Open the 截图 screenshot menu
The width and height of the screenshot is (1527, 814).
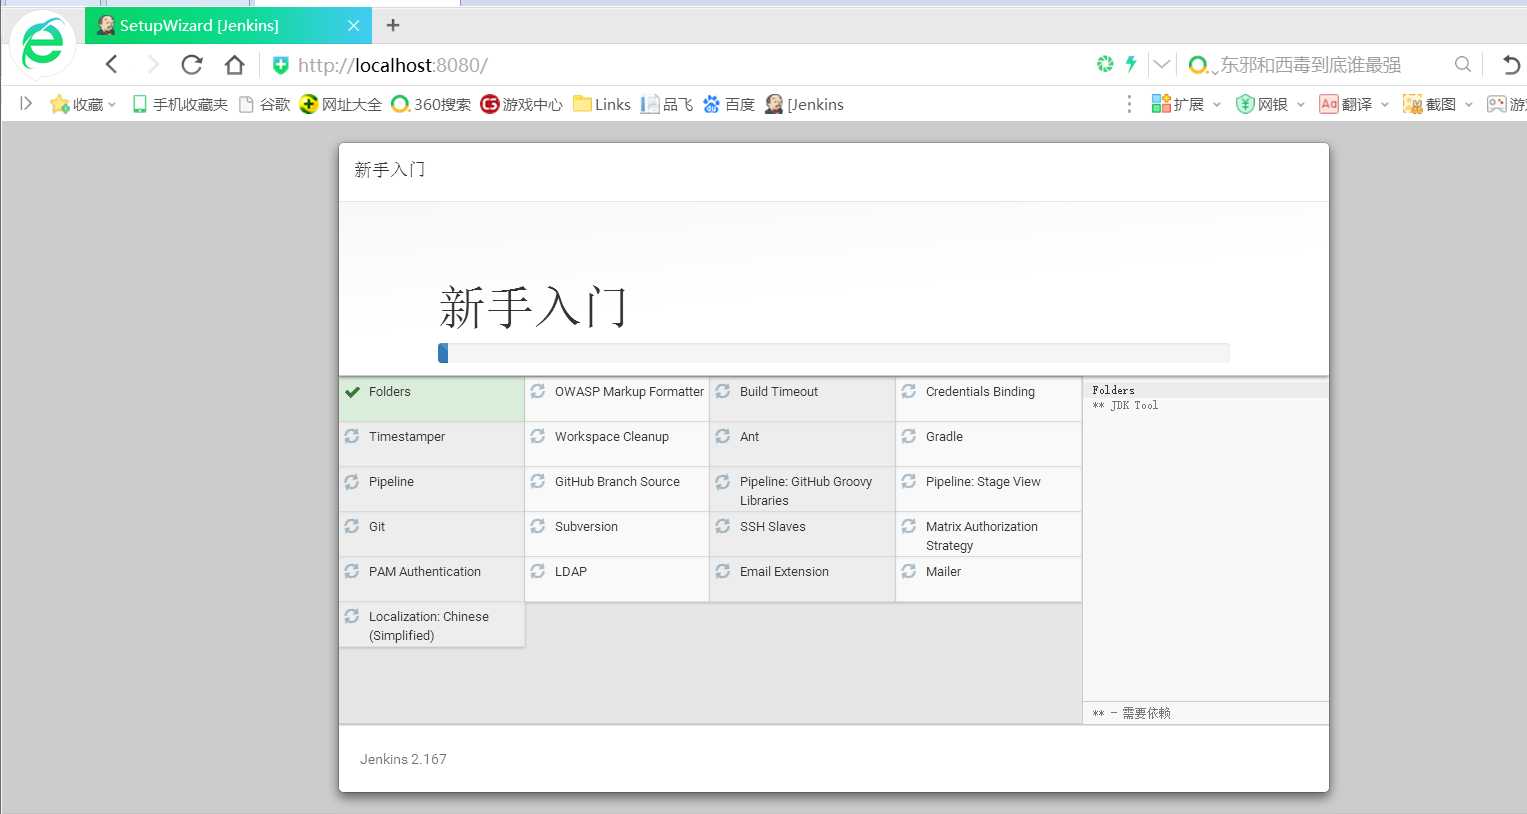click(x=1438, y=104)
